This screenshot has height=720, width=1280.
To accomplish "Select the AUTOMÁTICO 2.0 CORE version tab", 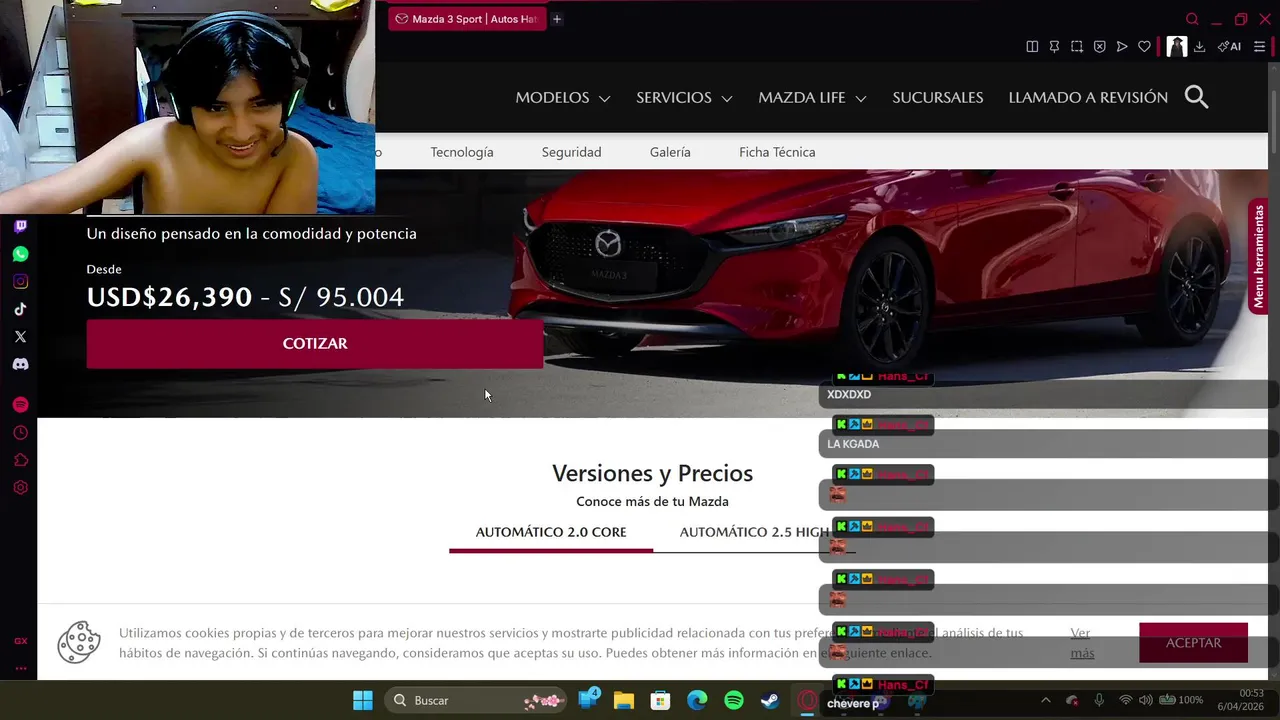I will point(551,532).
